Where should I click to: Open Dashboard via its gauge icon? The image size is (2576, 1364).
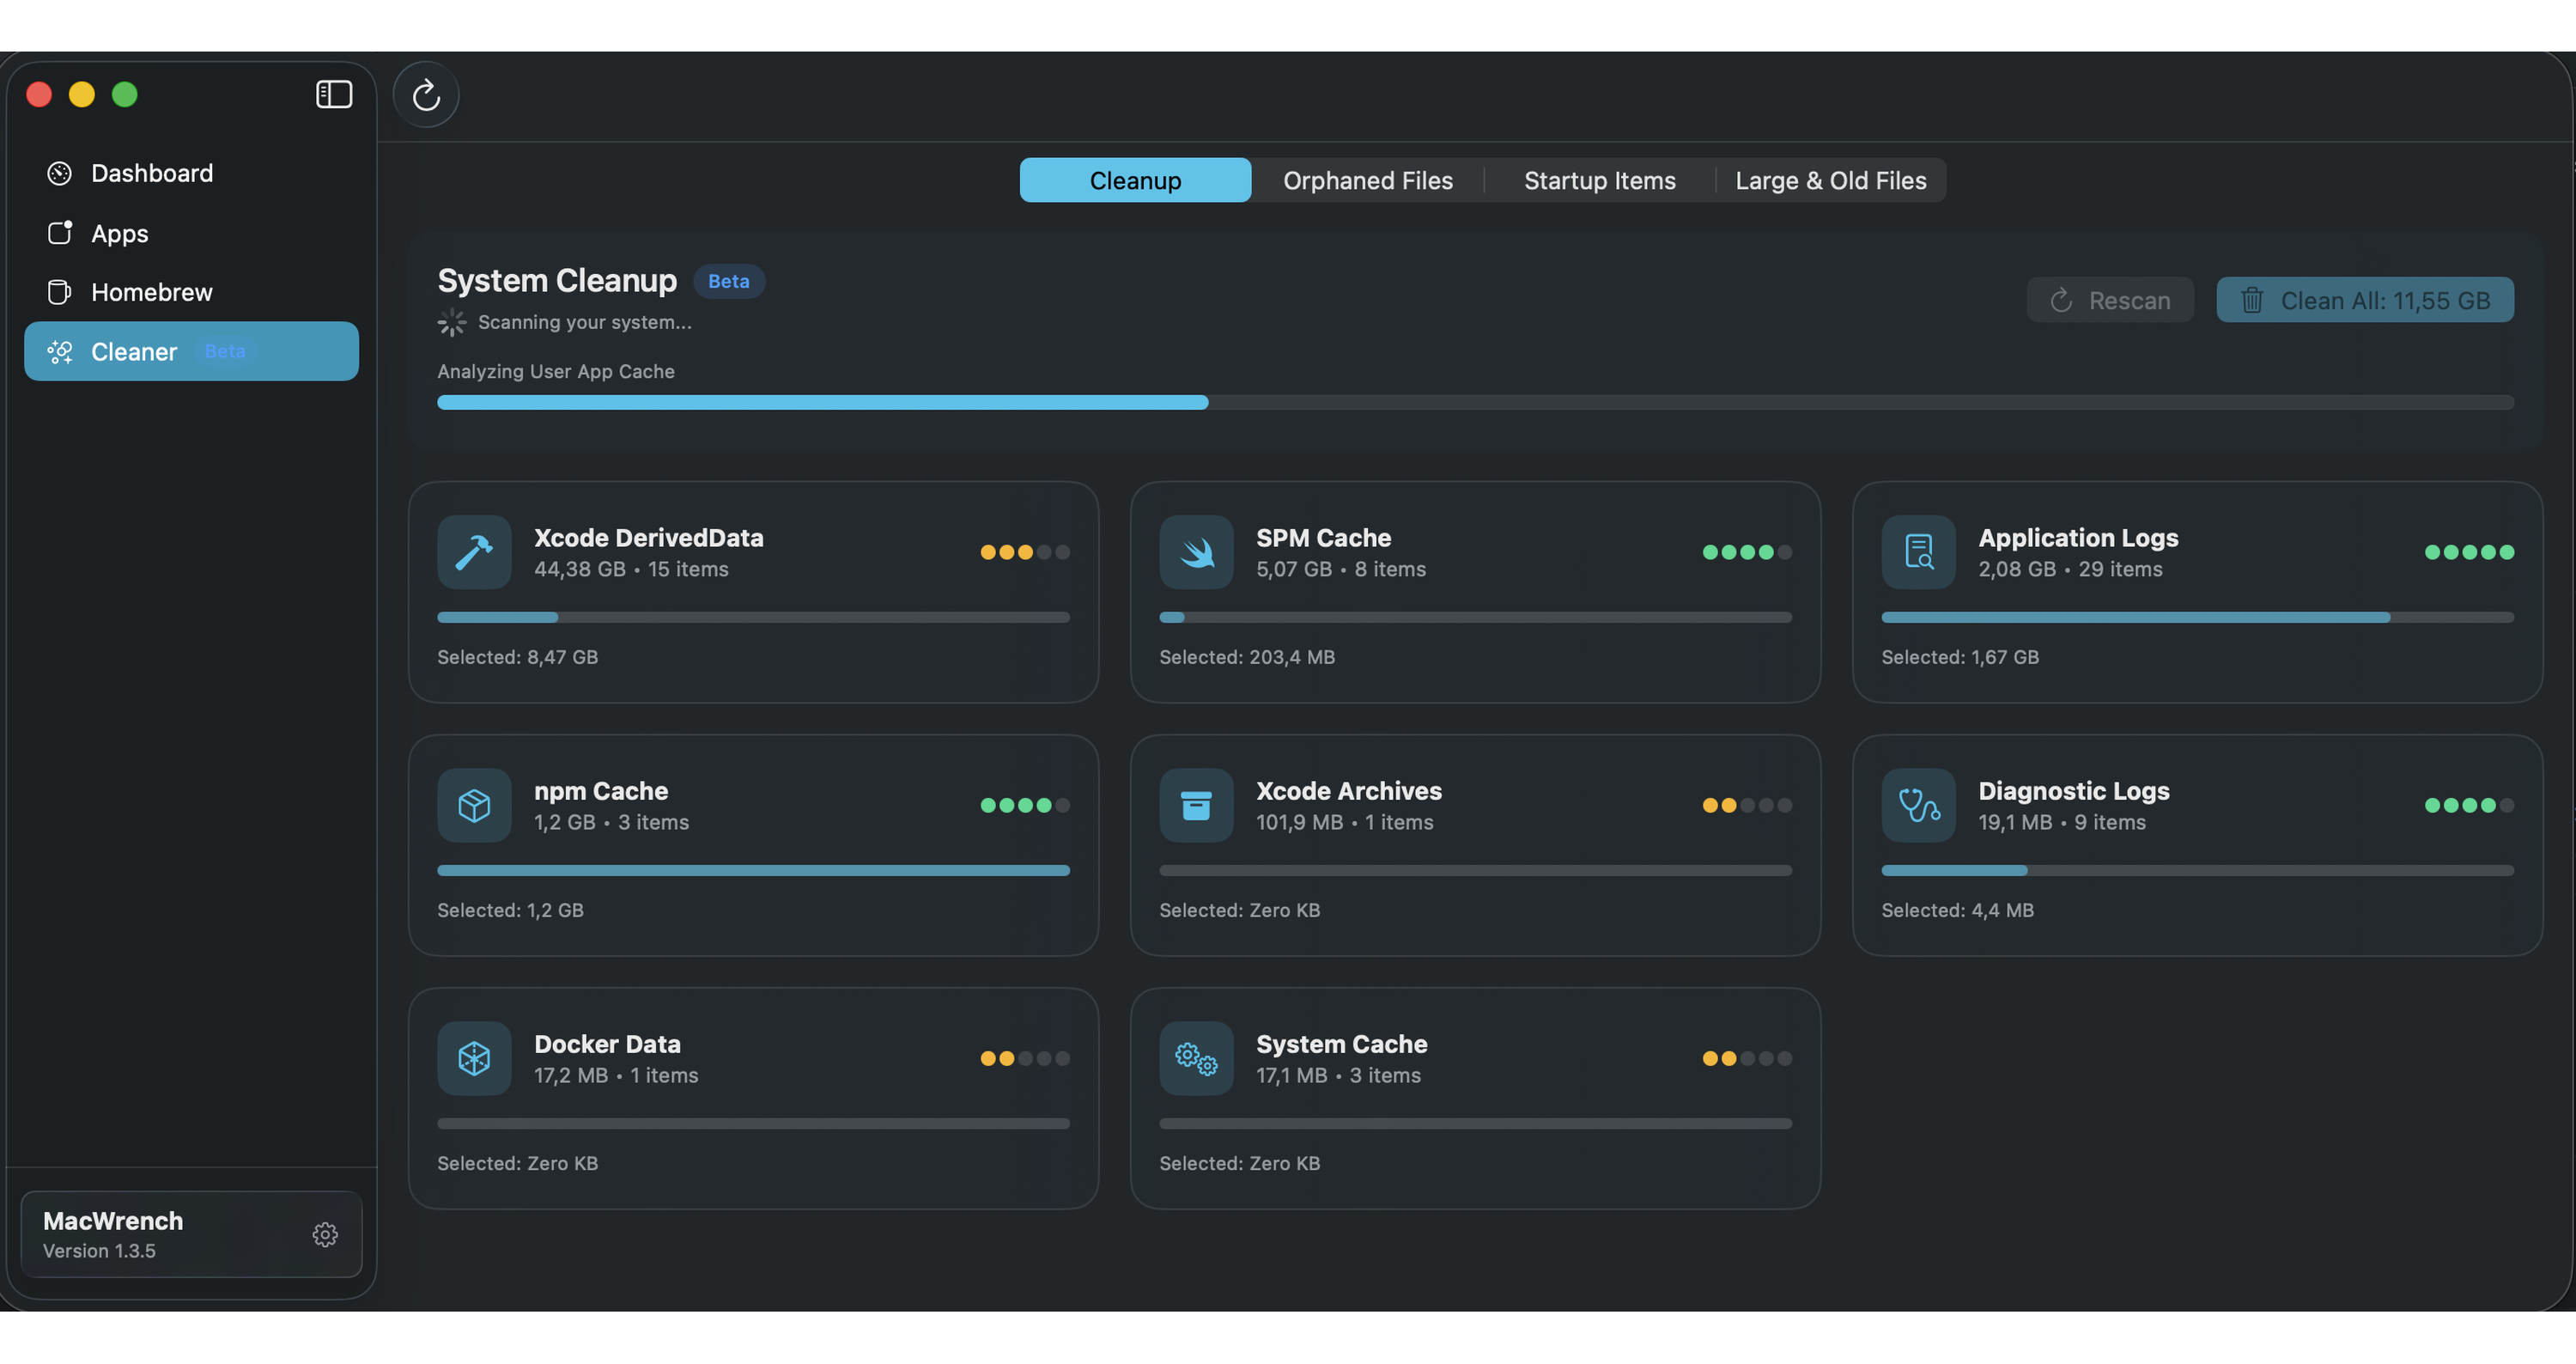tap(60, 173)
